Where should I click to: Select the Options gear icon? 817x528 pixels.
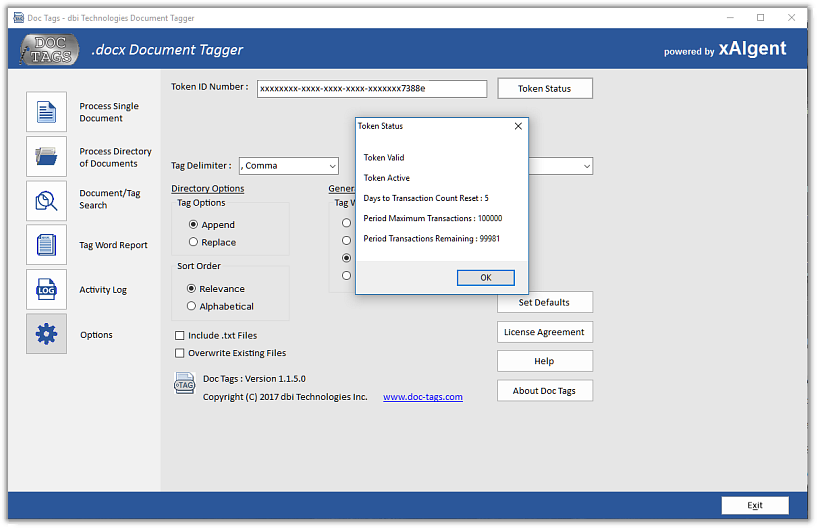pos(46,334)
